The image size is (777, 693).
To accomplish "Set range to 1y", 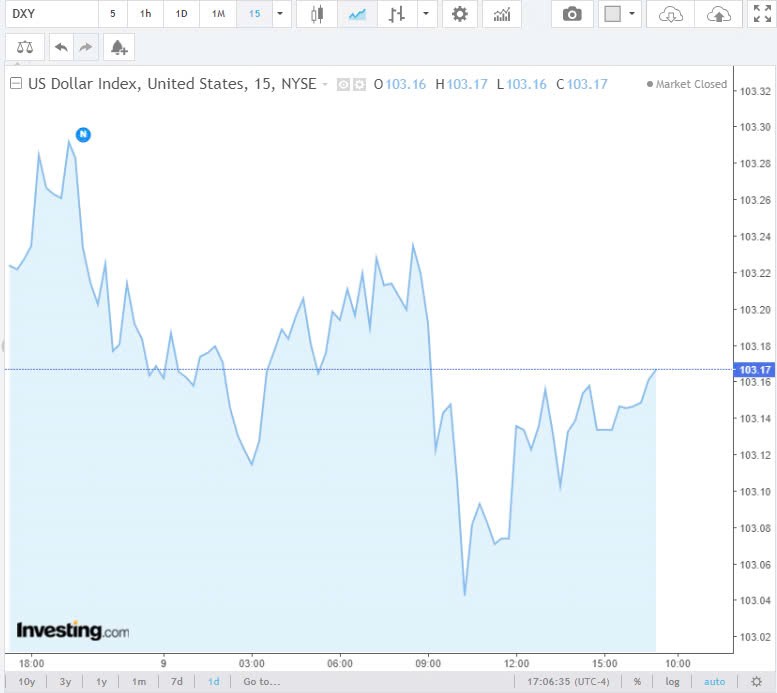I will tap(101, 682).
